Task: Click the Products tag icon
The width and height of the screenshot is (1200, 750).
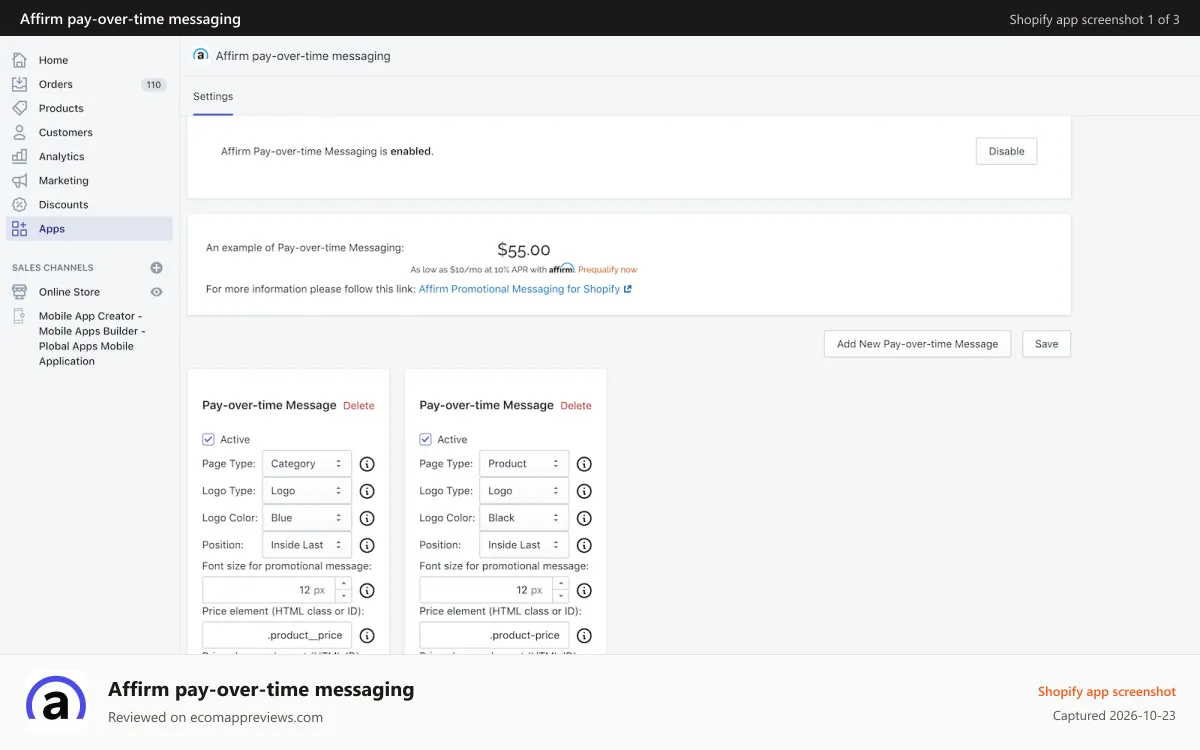Action: coord(19,108)
